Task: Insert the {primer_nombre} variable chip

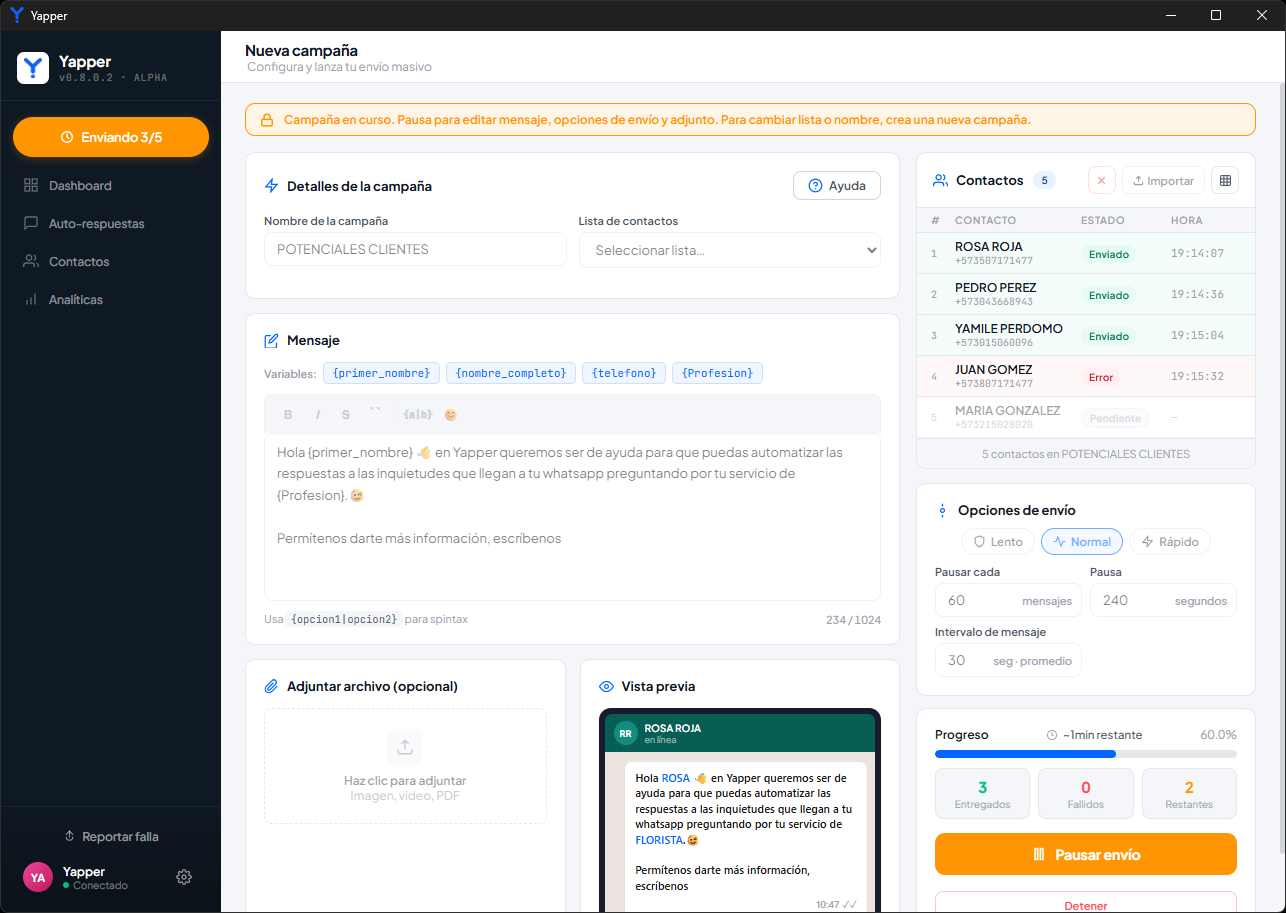Action: click(381, 373)
